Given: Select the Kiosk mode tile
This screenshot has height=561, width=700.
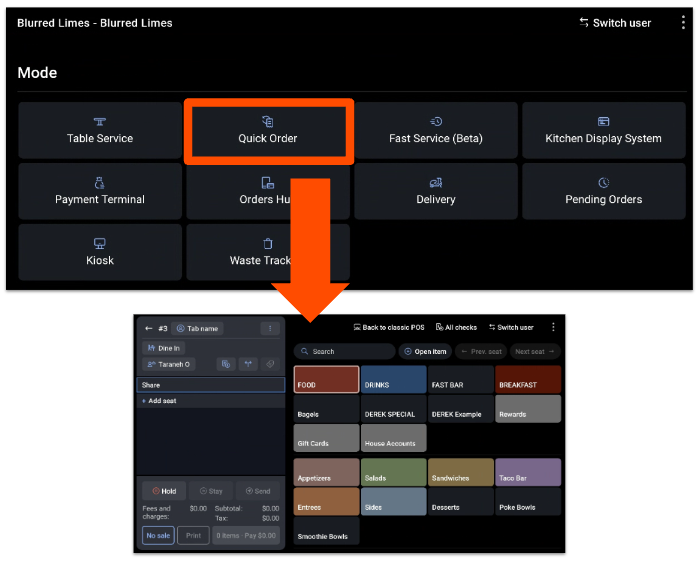Looking at the screenshot, I should click(x=100, y=252).
